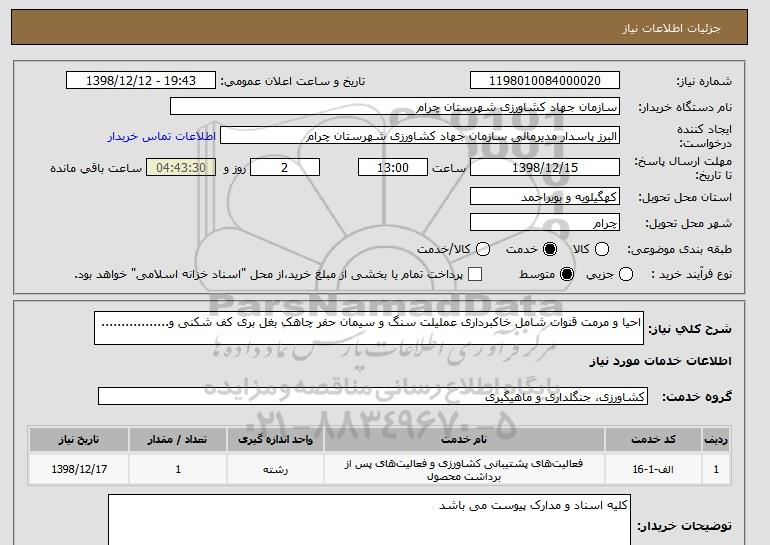The width and height of the screenshot is (770, 545).
Task: Click the announcement date field 1398/12/12 - 19:43
Action: click(x=141, y=81)
